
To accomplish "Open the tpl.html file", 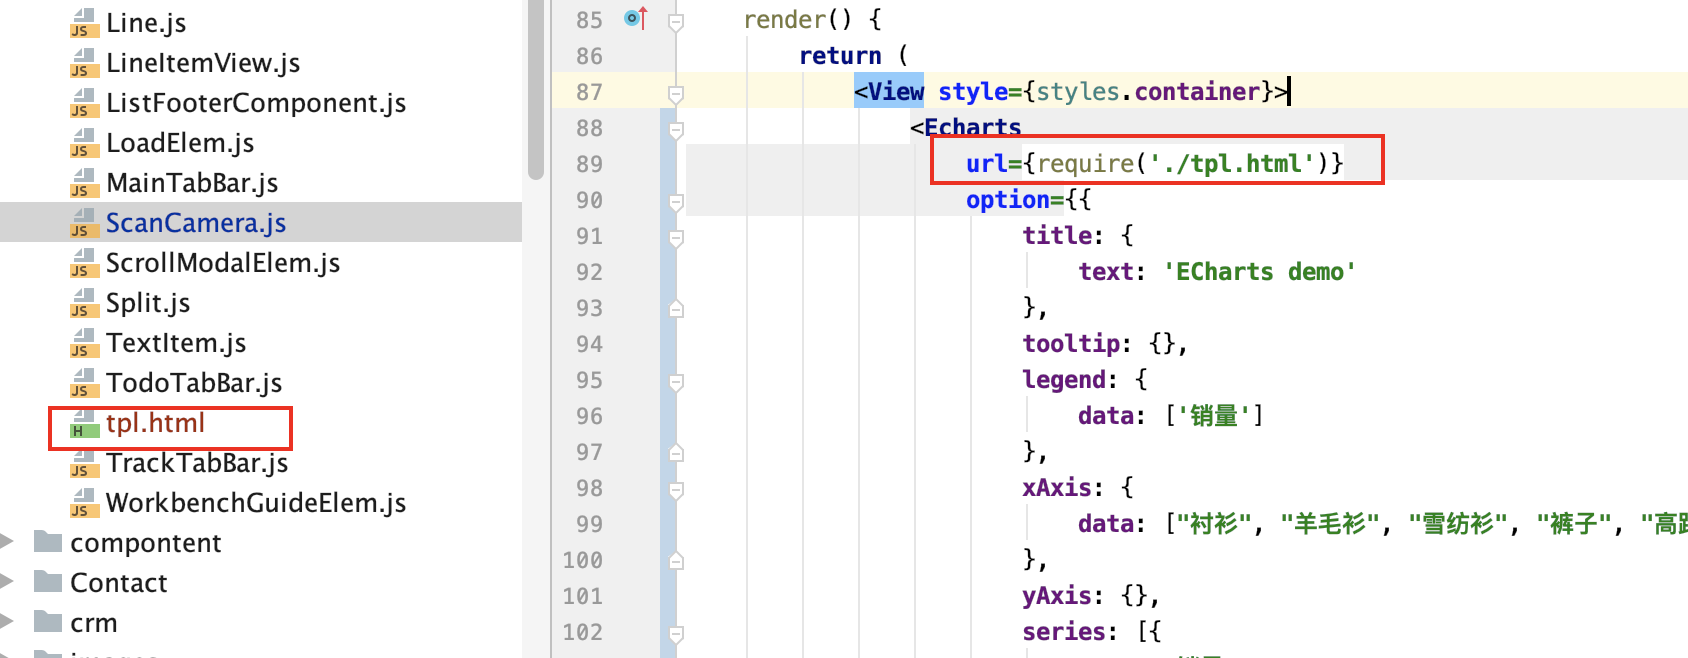I will click(155, 423).
